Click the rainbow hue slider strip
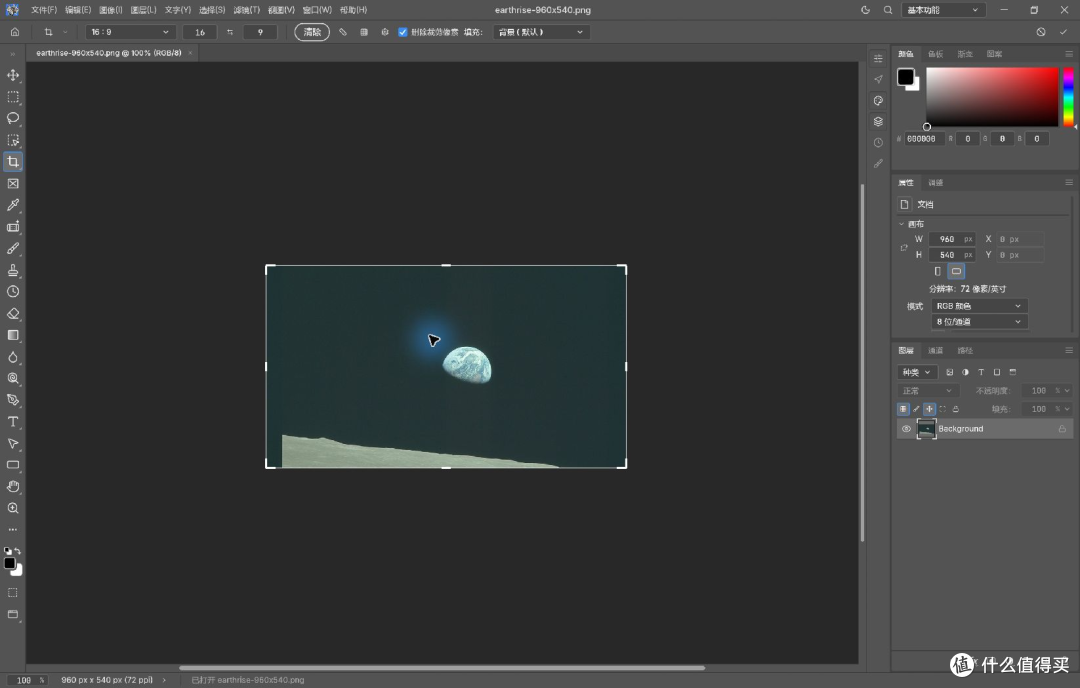The width and height of the screenshot is (1080, 688). click(1068, 96)
